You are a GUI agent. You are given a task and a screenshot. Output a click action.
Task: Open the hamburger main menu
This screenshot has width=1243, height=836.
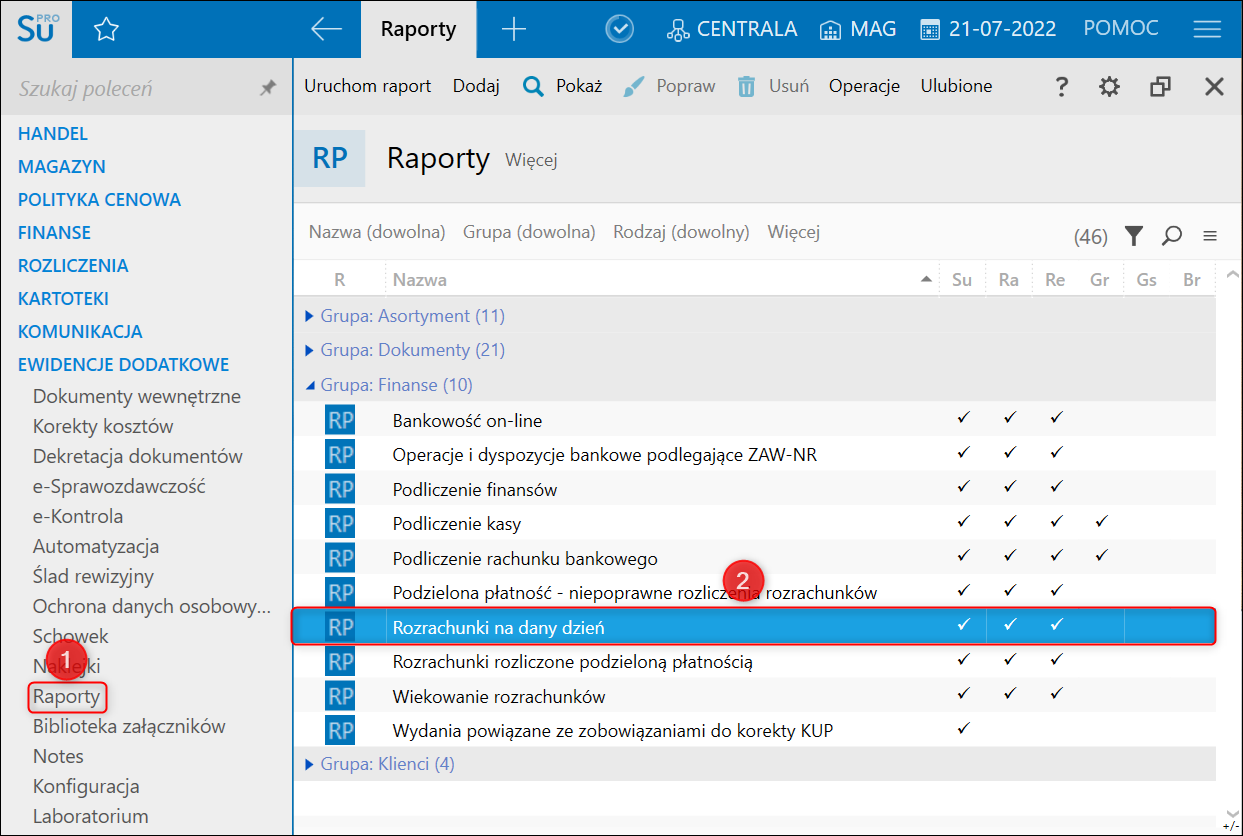click(1207, 29)
